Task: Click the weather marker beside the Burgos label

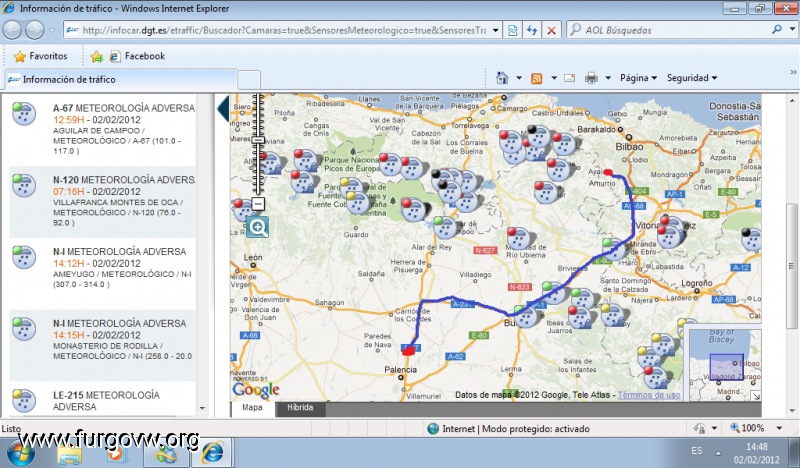Action: [526, 316]
